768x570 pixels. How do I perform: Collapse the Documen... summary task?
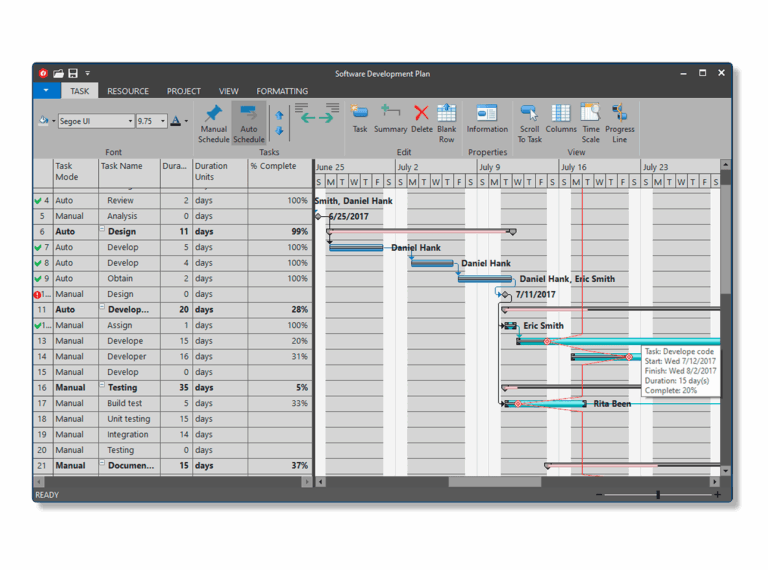102,463
